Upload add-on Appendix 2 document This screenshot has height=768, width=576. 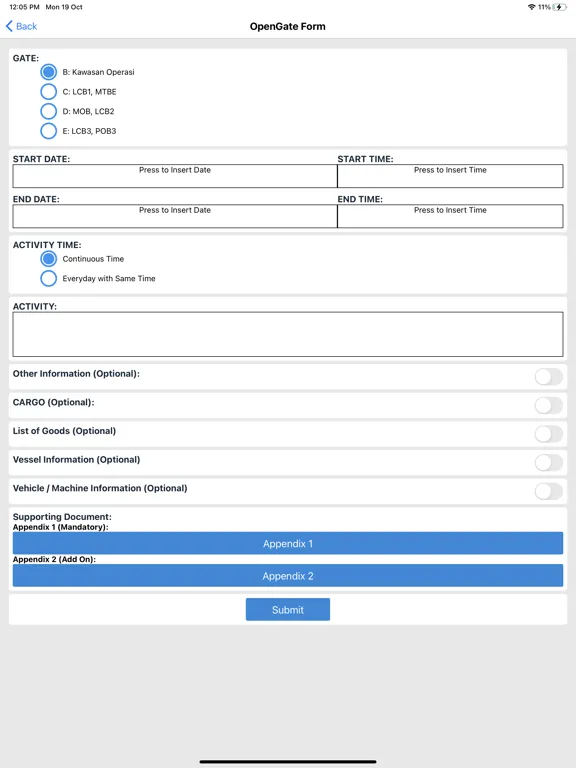pyautogui.click(x=288, y=576)
